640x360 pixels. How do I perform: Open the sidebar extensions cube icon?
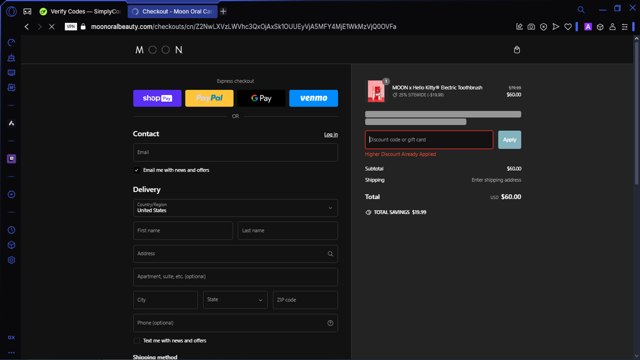pyautogui.click(x=11, y=245)
